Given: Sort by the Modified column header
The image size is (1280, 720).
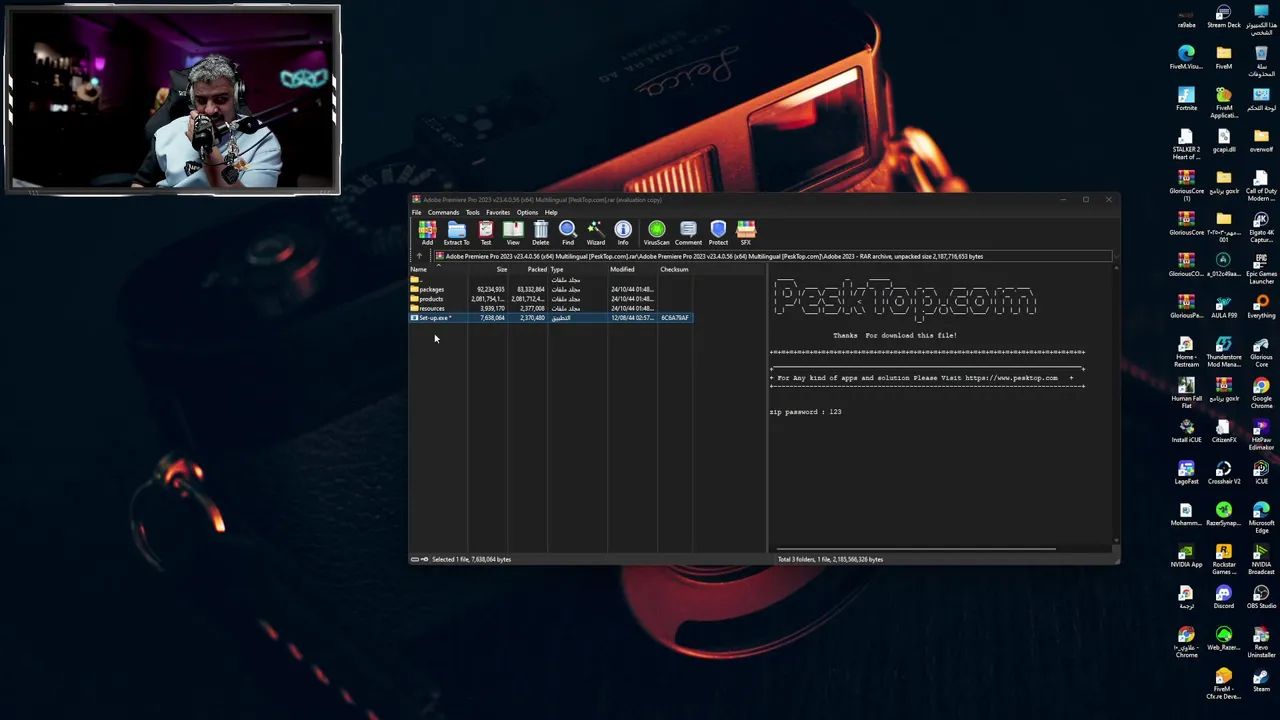Looking at the screenshot, I should coord(633,269).
